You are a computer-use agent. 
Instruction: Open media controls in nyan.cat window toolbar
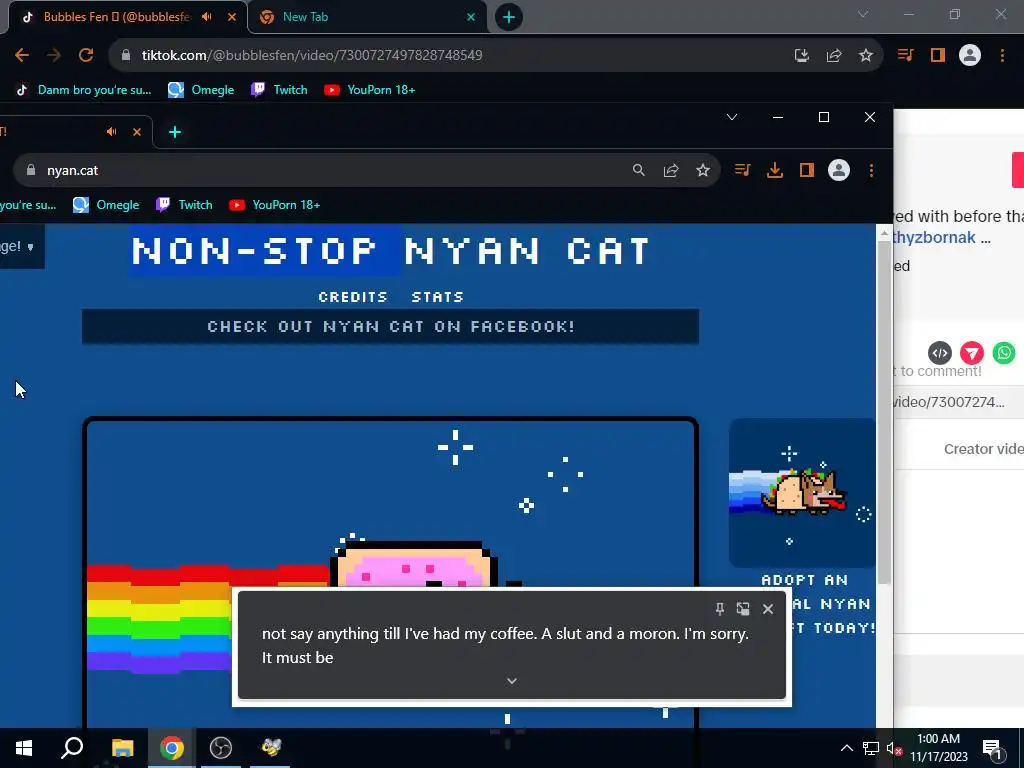(x=743, y=170)
